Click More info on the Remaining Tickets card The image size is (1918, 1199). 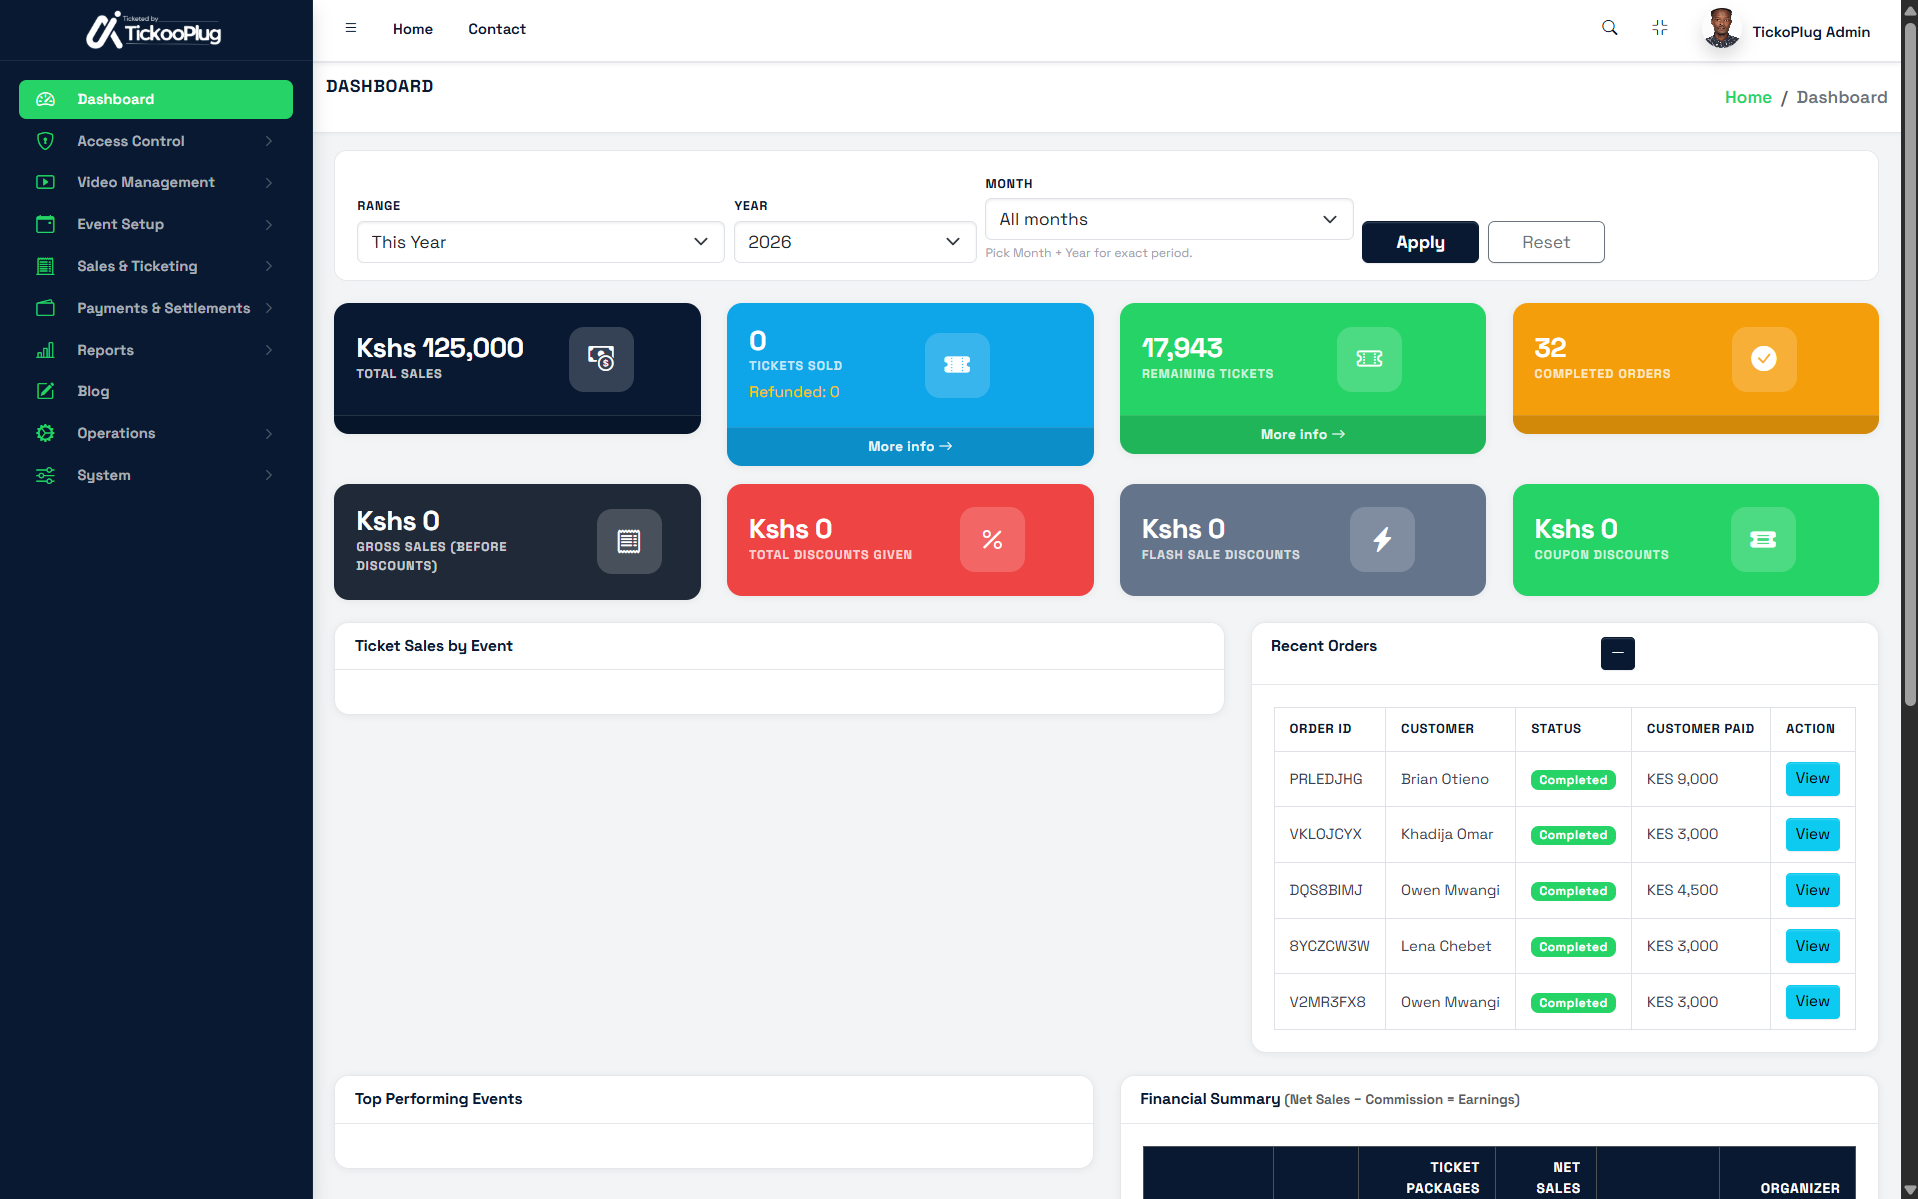tap(1301, 434)
